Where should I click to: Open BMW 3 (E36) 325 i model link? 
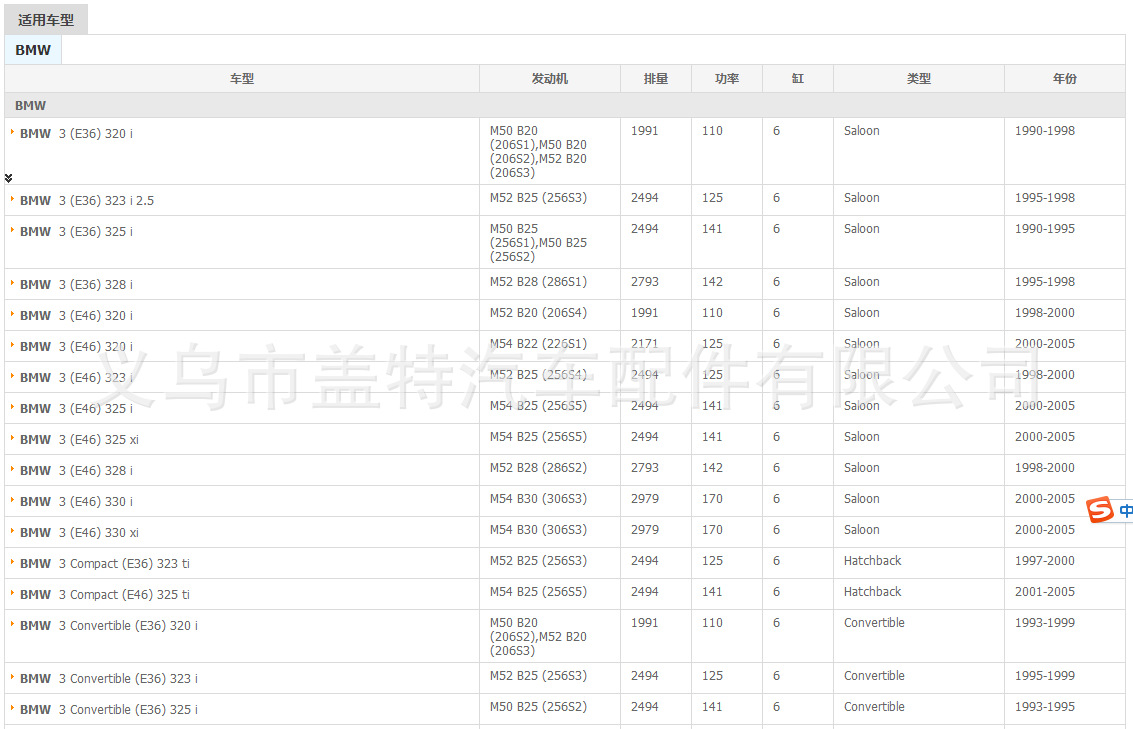coord(77,232)
